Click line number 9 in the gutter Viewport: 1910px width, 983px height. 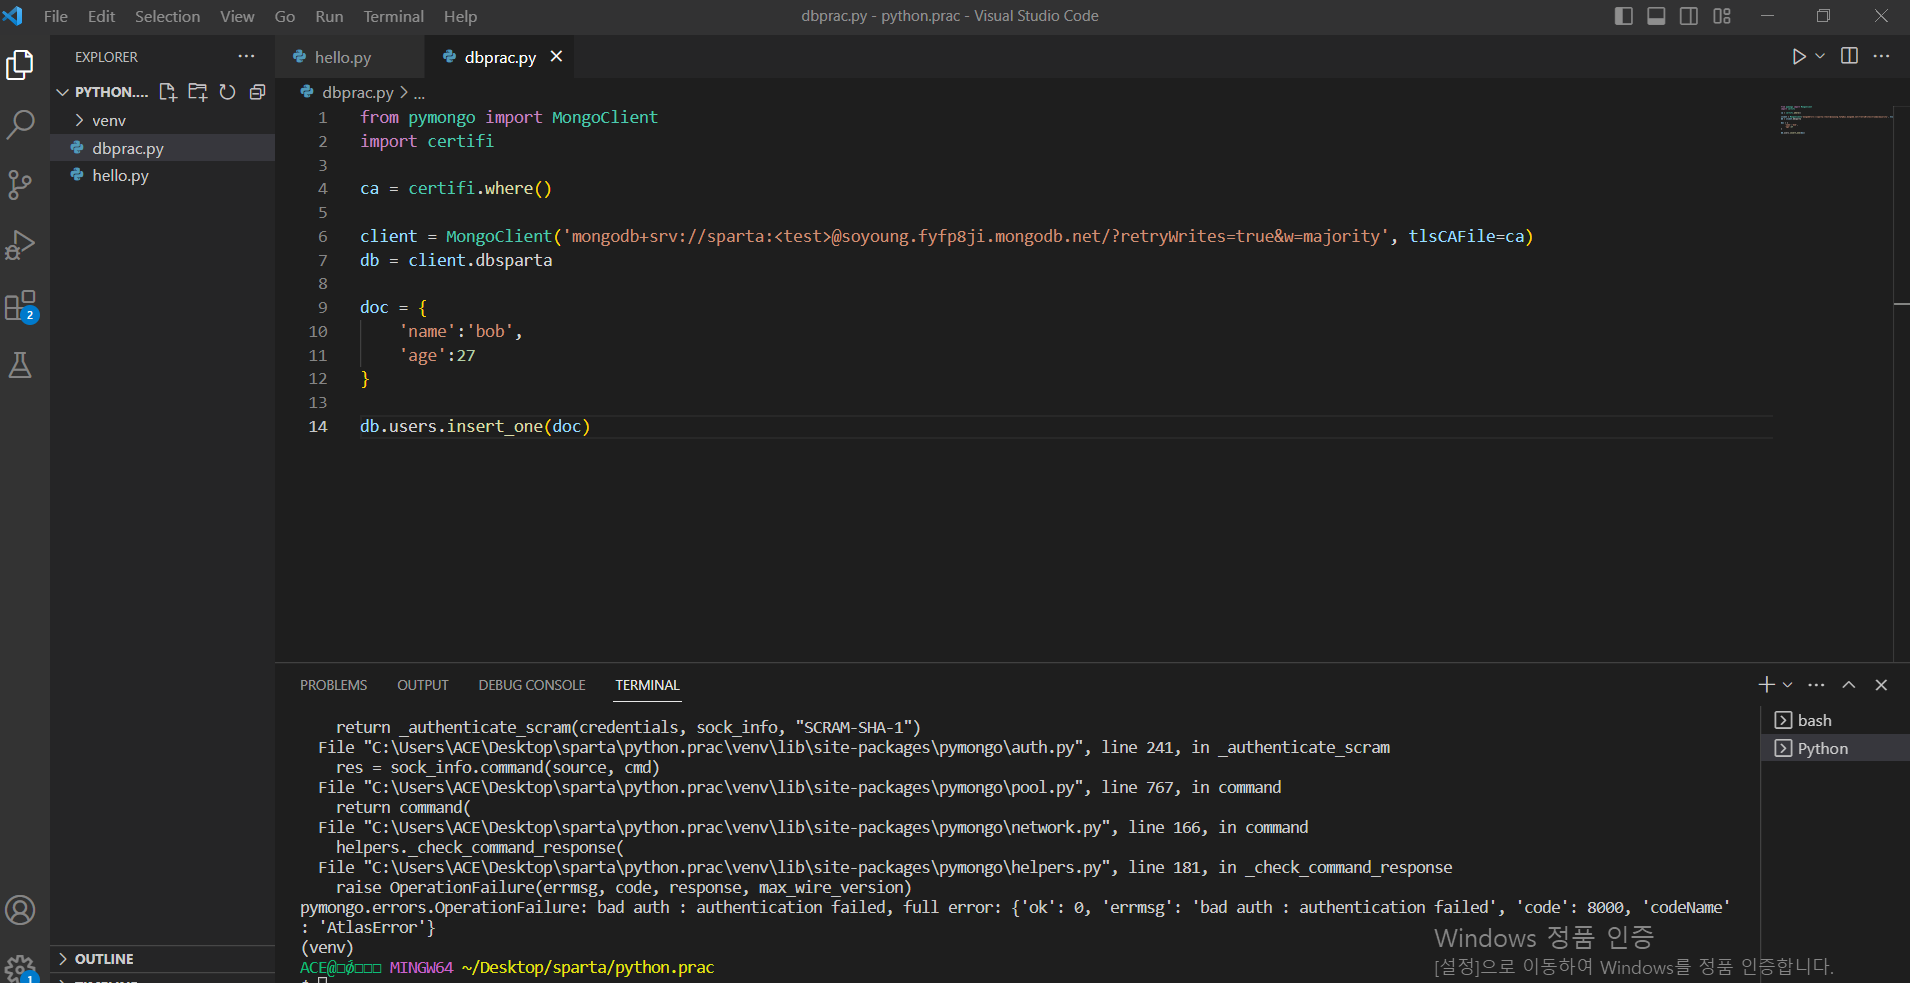[323, 308]
